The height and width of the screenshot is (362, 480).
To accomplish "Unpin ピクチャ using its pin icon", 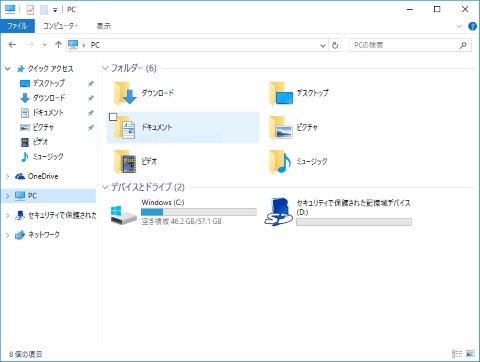I will [x=90, y=128].
